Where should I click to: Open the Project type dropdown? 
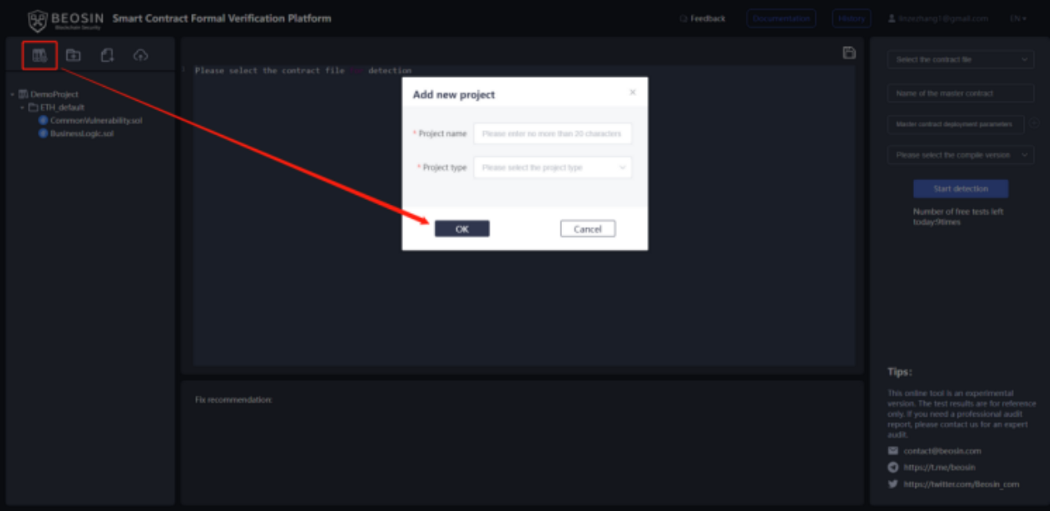click(552, 167)
